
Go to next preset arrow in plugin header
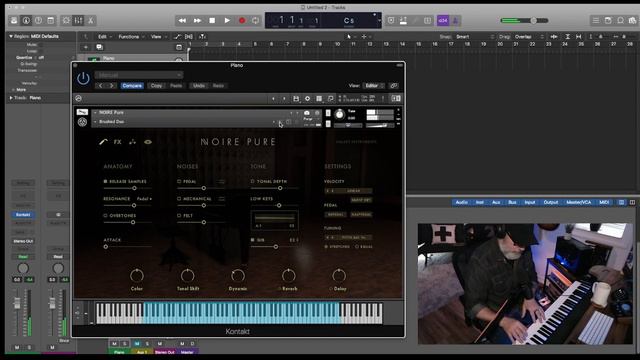(x=111, y=86)
